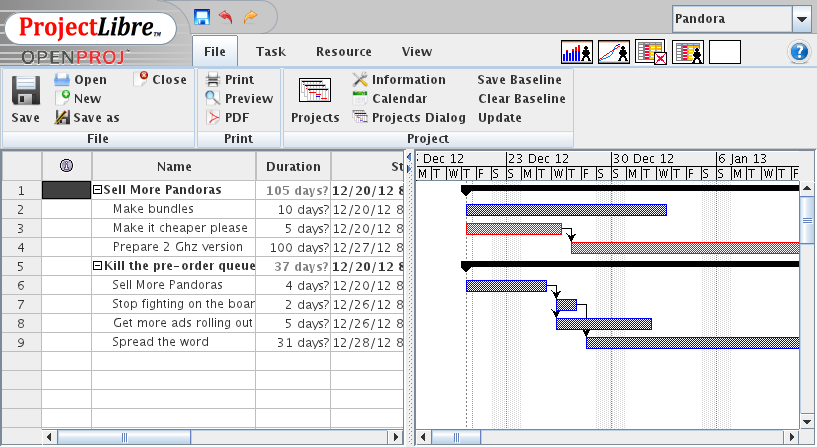The height and width of the screenshot is (447, 817).
Task: Select the blue Make bundles Gantt bar
Action: tap(566, 209)
